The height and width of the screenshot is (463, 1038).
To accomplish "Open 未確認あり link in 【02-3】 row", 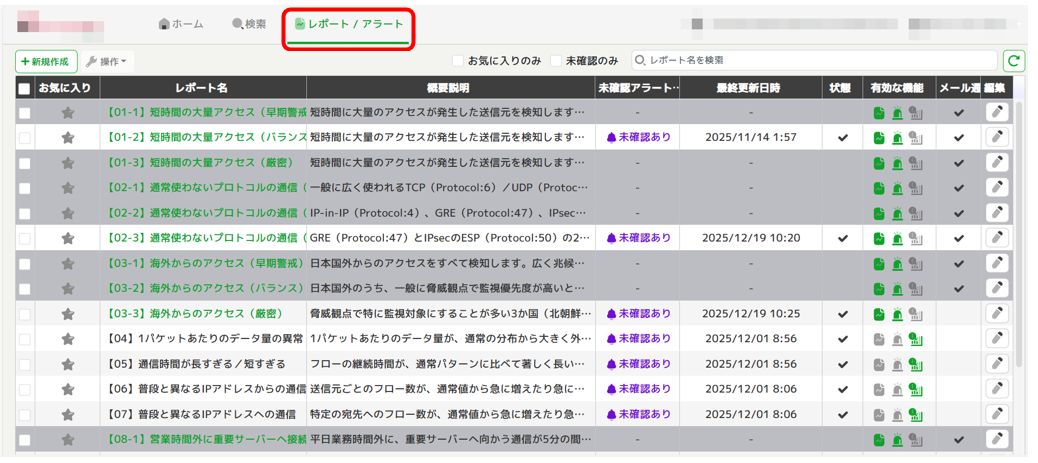I will [638, 238].
